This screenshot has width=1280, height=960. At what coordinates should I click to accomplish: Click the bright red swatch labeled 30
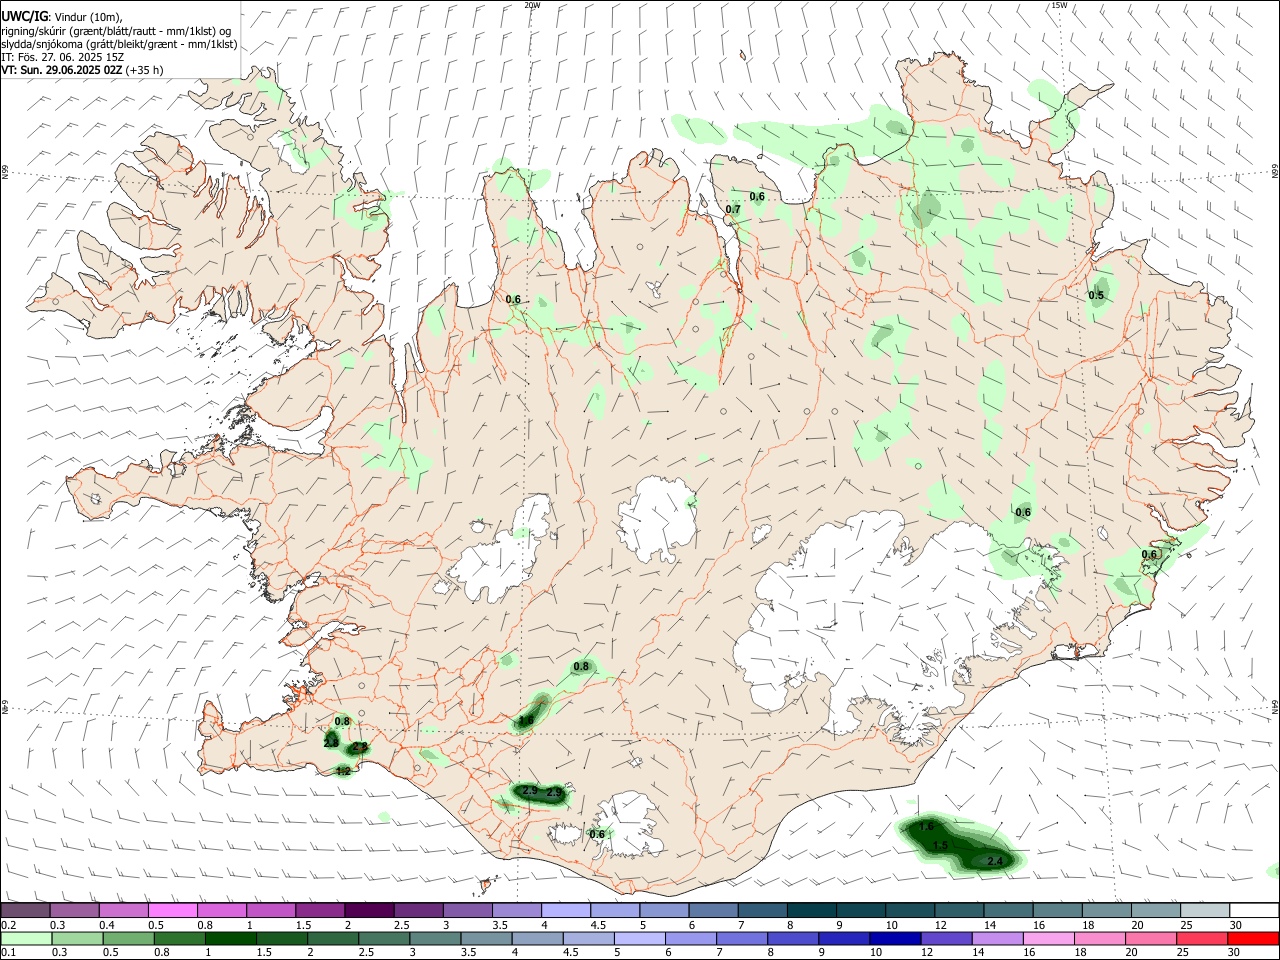(x=1254, y=938)
